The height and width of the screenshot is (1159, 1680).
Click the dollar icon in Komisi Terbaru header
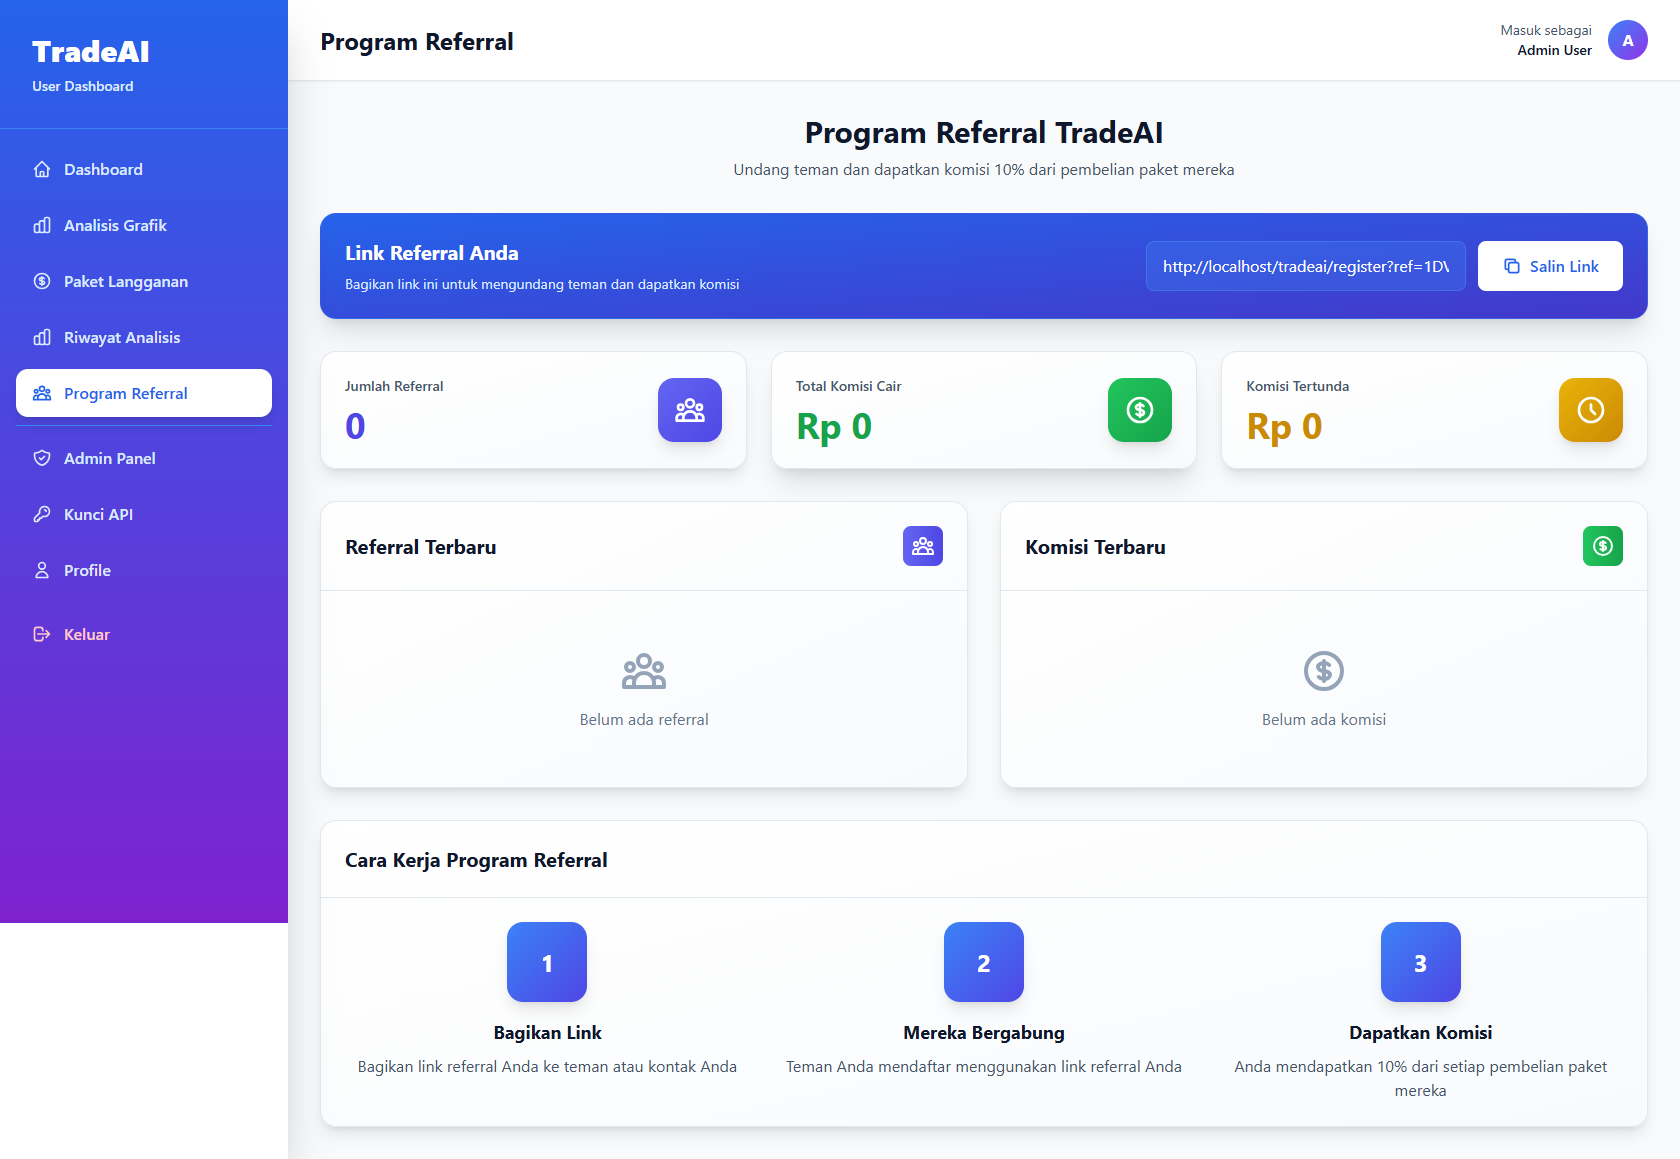(x=1603, y=547)
